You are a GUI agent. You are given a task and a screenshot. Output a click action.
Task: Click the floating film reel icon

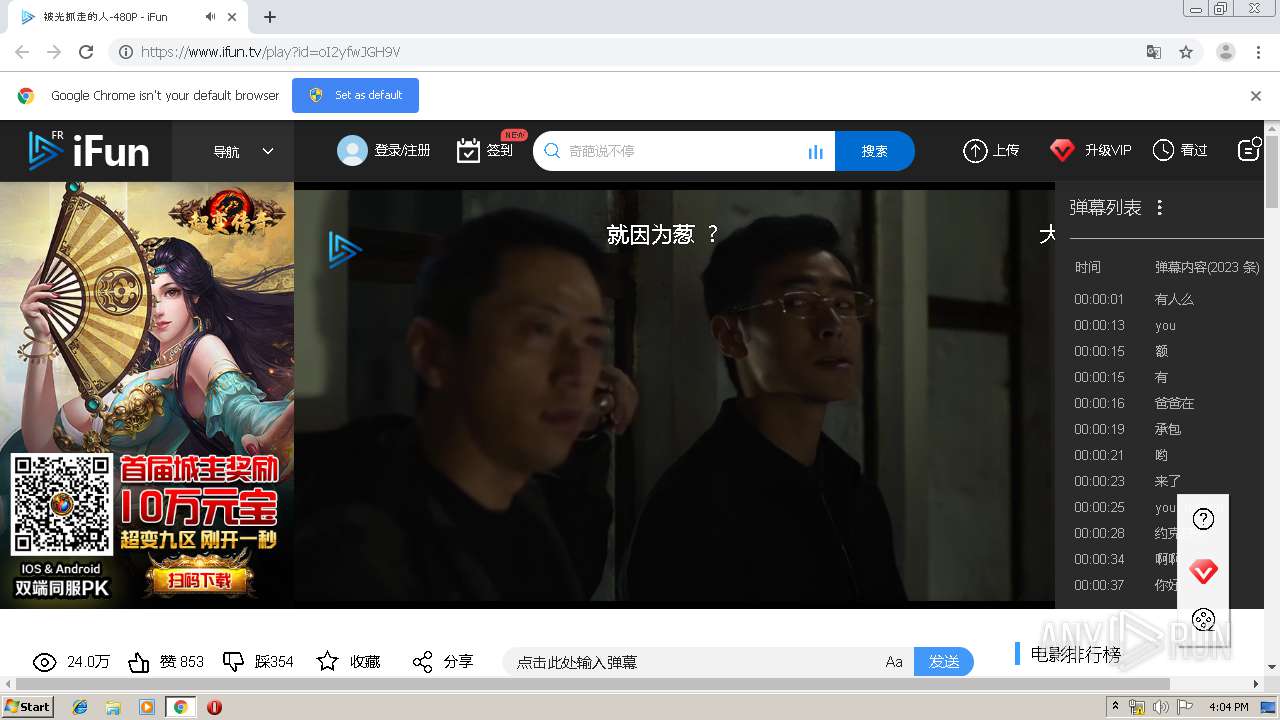coord(1204,620)
